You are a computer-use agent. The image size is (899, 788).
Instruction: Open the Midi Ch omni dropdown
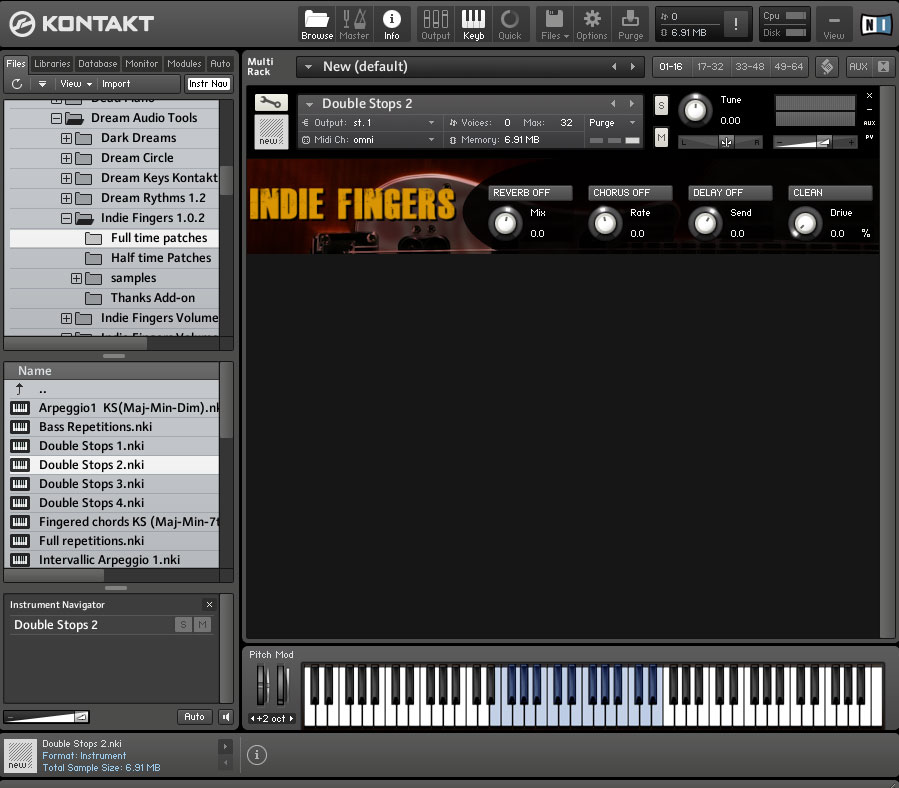370,140
